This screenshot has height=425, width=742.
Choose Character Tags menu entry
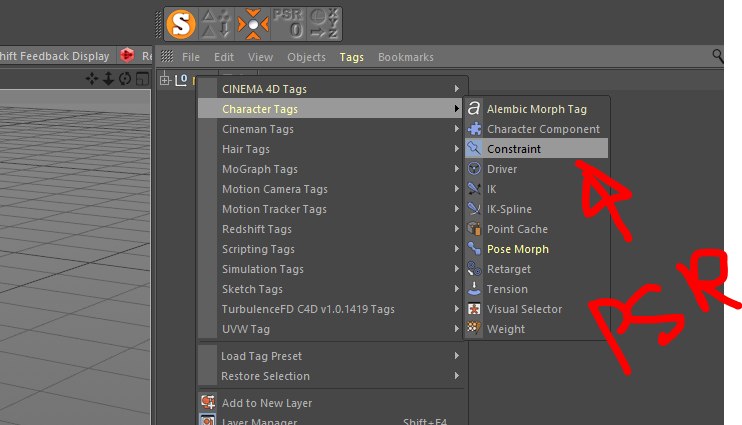[x=330, y=109]
